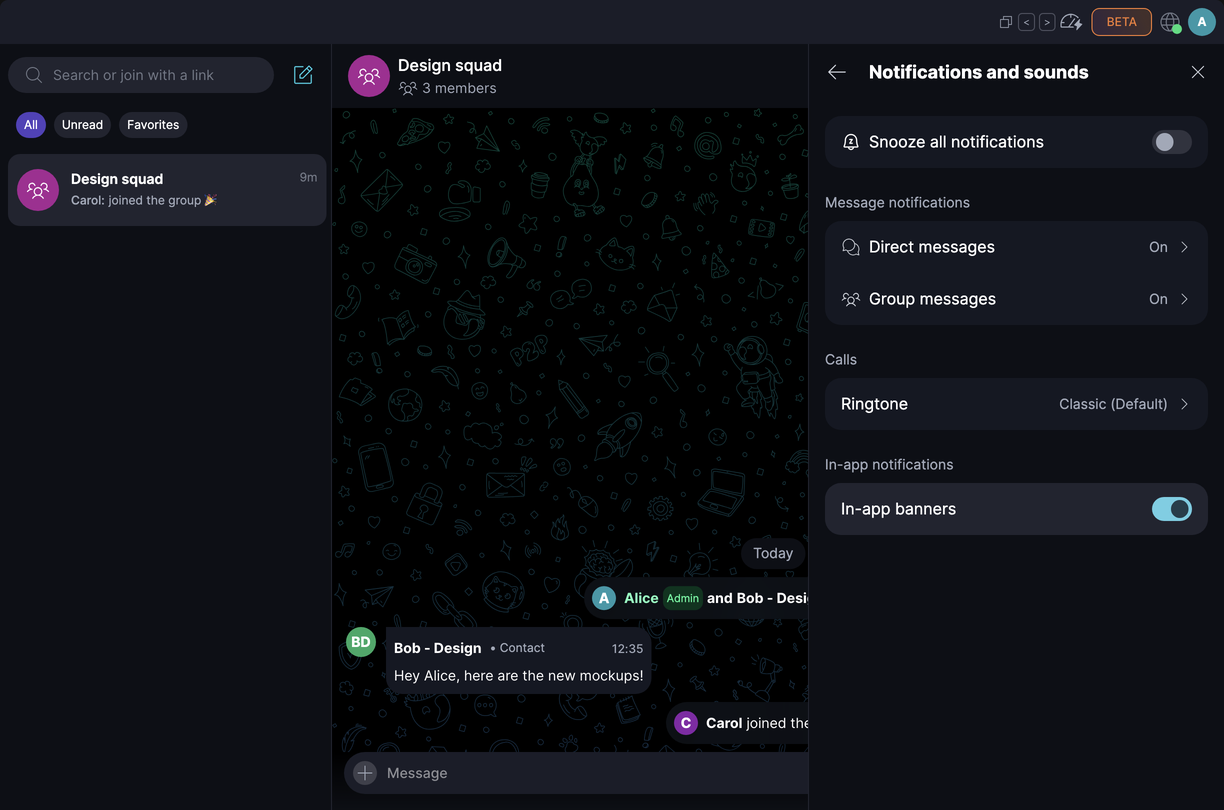Click the Contact label next to Bob
The image size is (1224, 810).
pyautogui.click(x=522, y=648)
